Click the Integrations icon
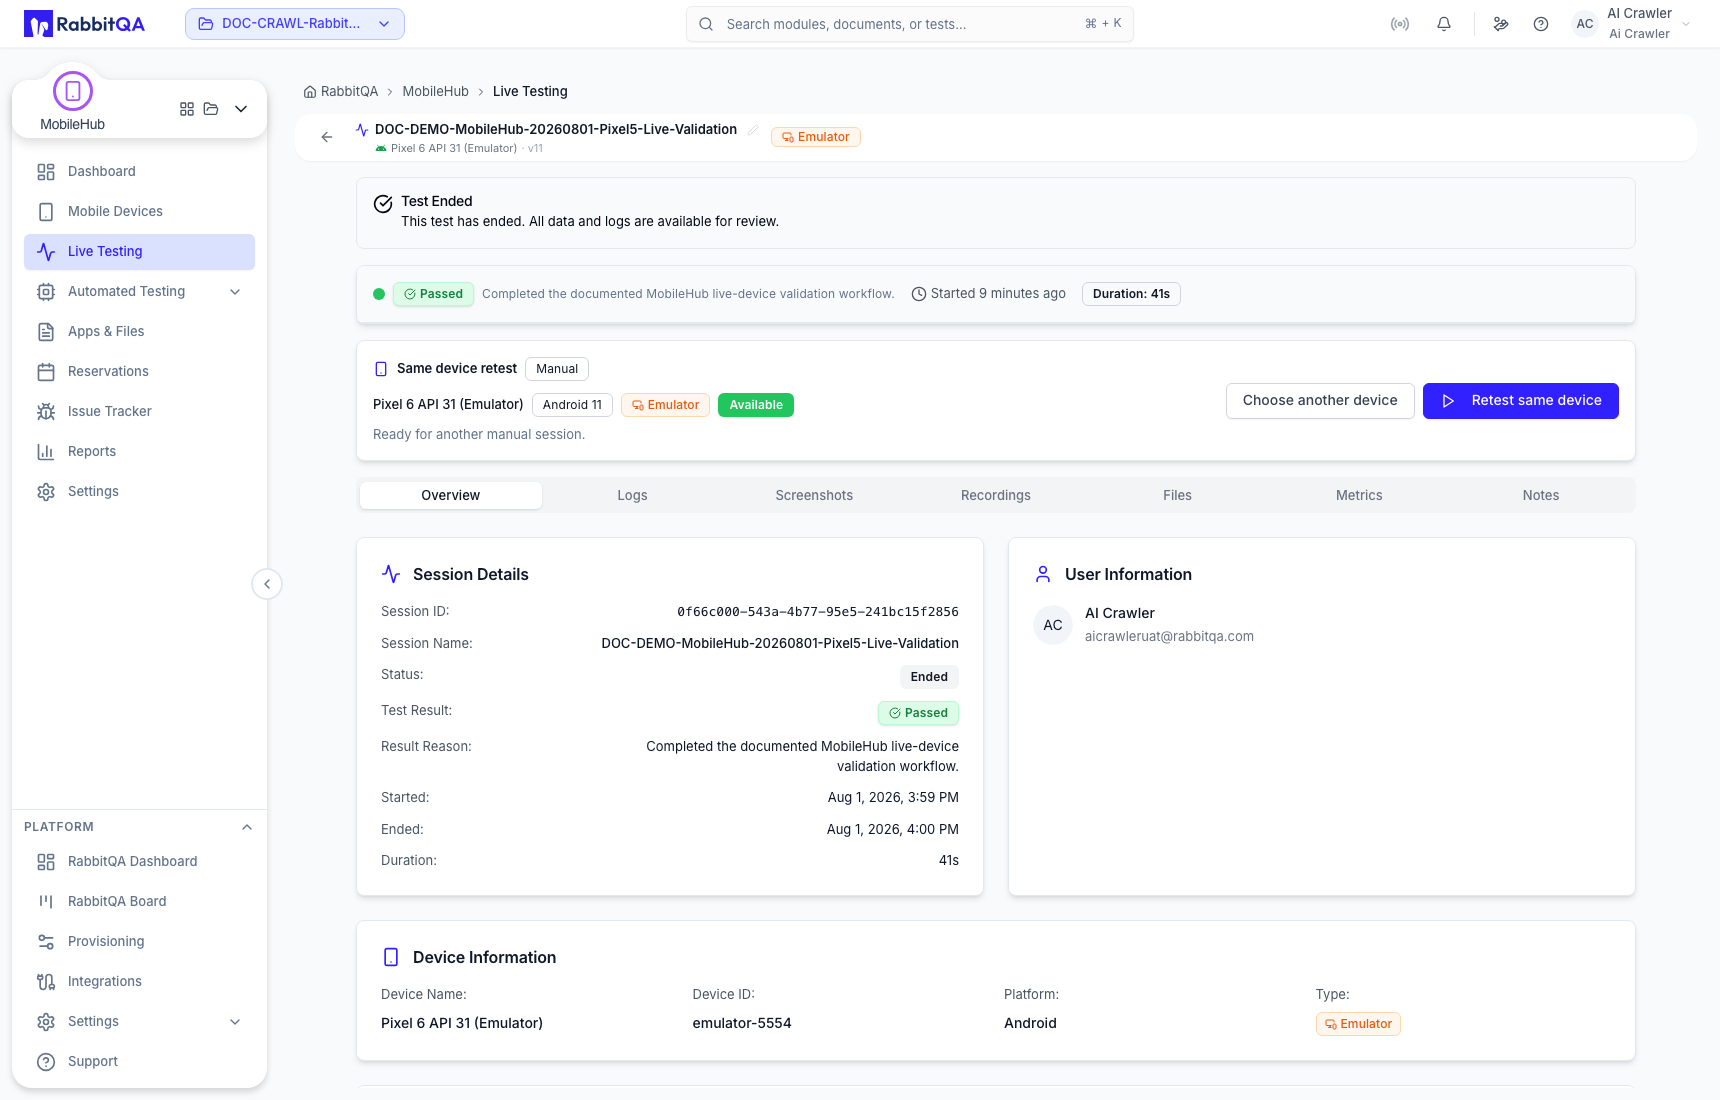1720x1100 pixels. (46, 982)
